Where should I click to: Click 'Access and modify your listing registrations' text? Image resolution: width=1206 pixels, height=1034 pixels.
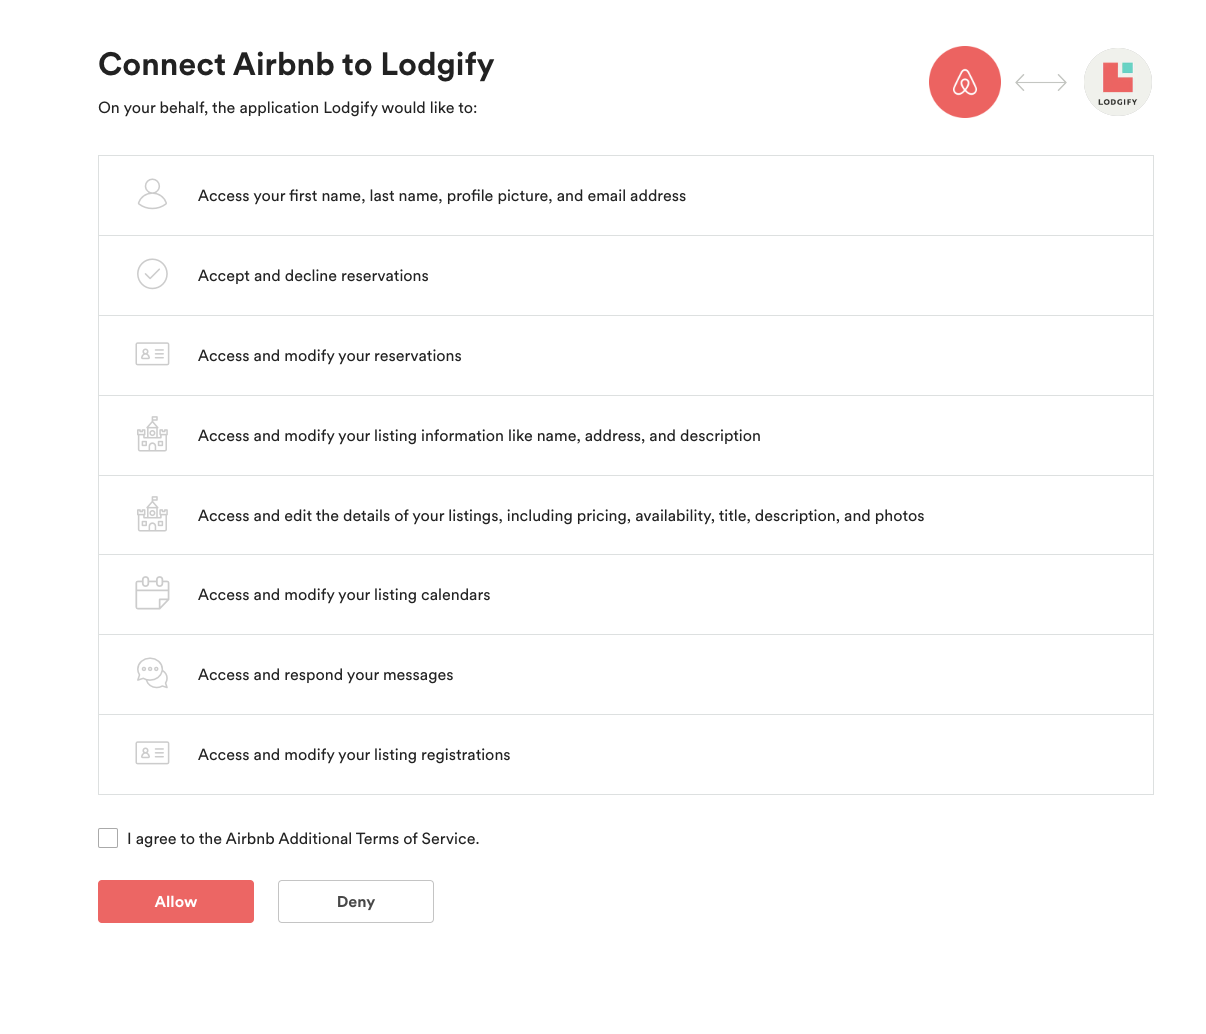(354, 755)
